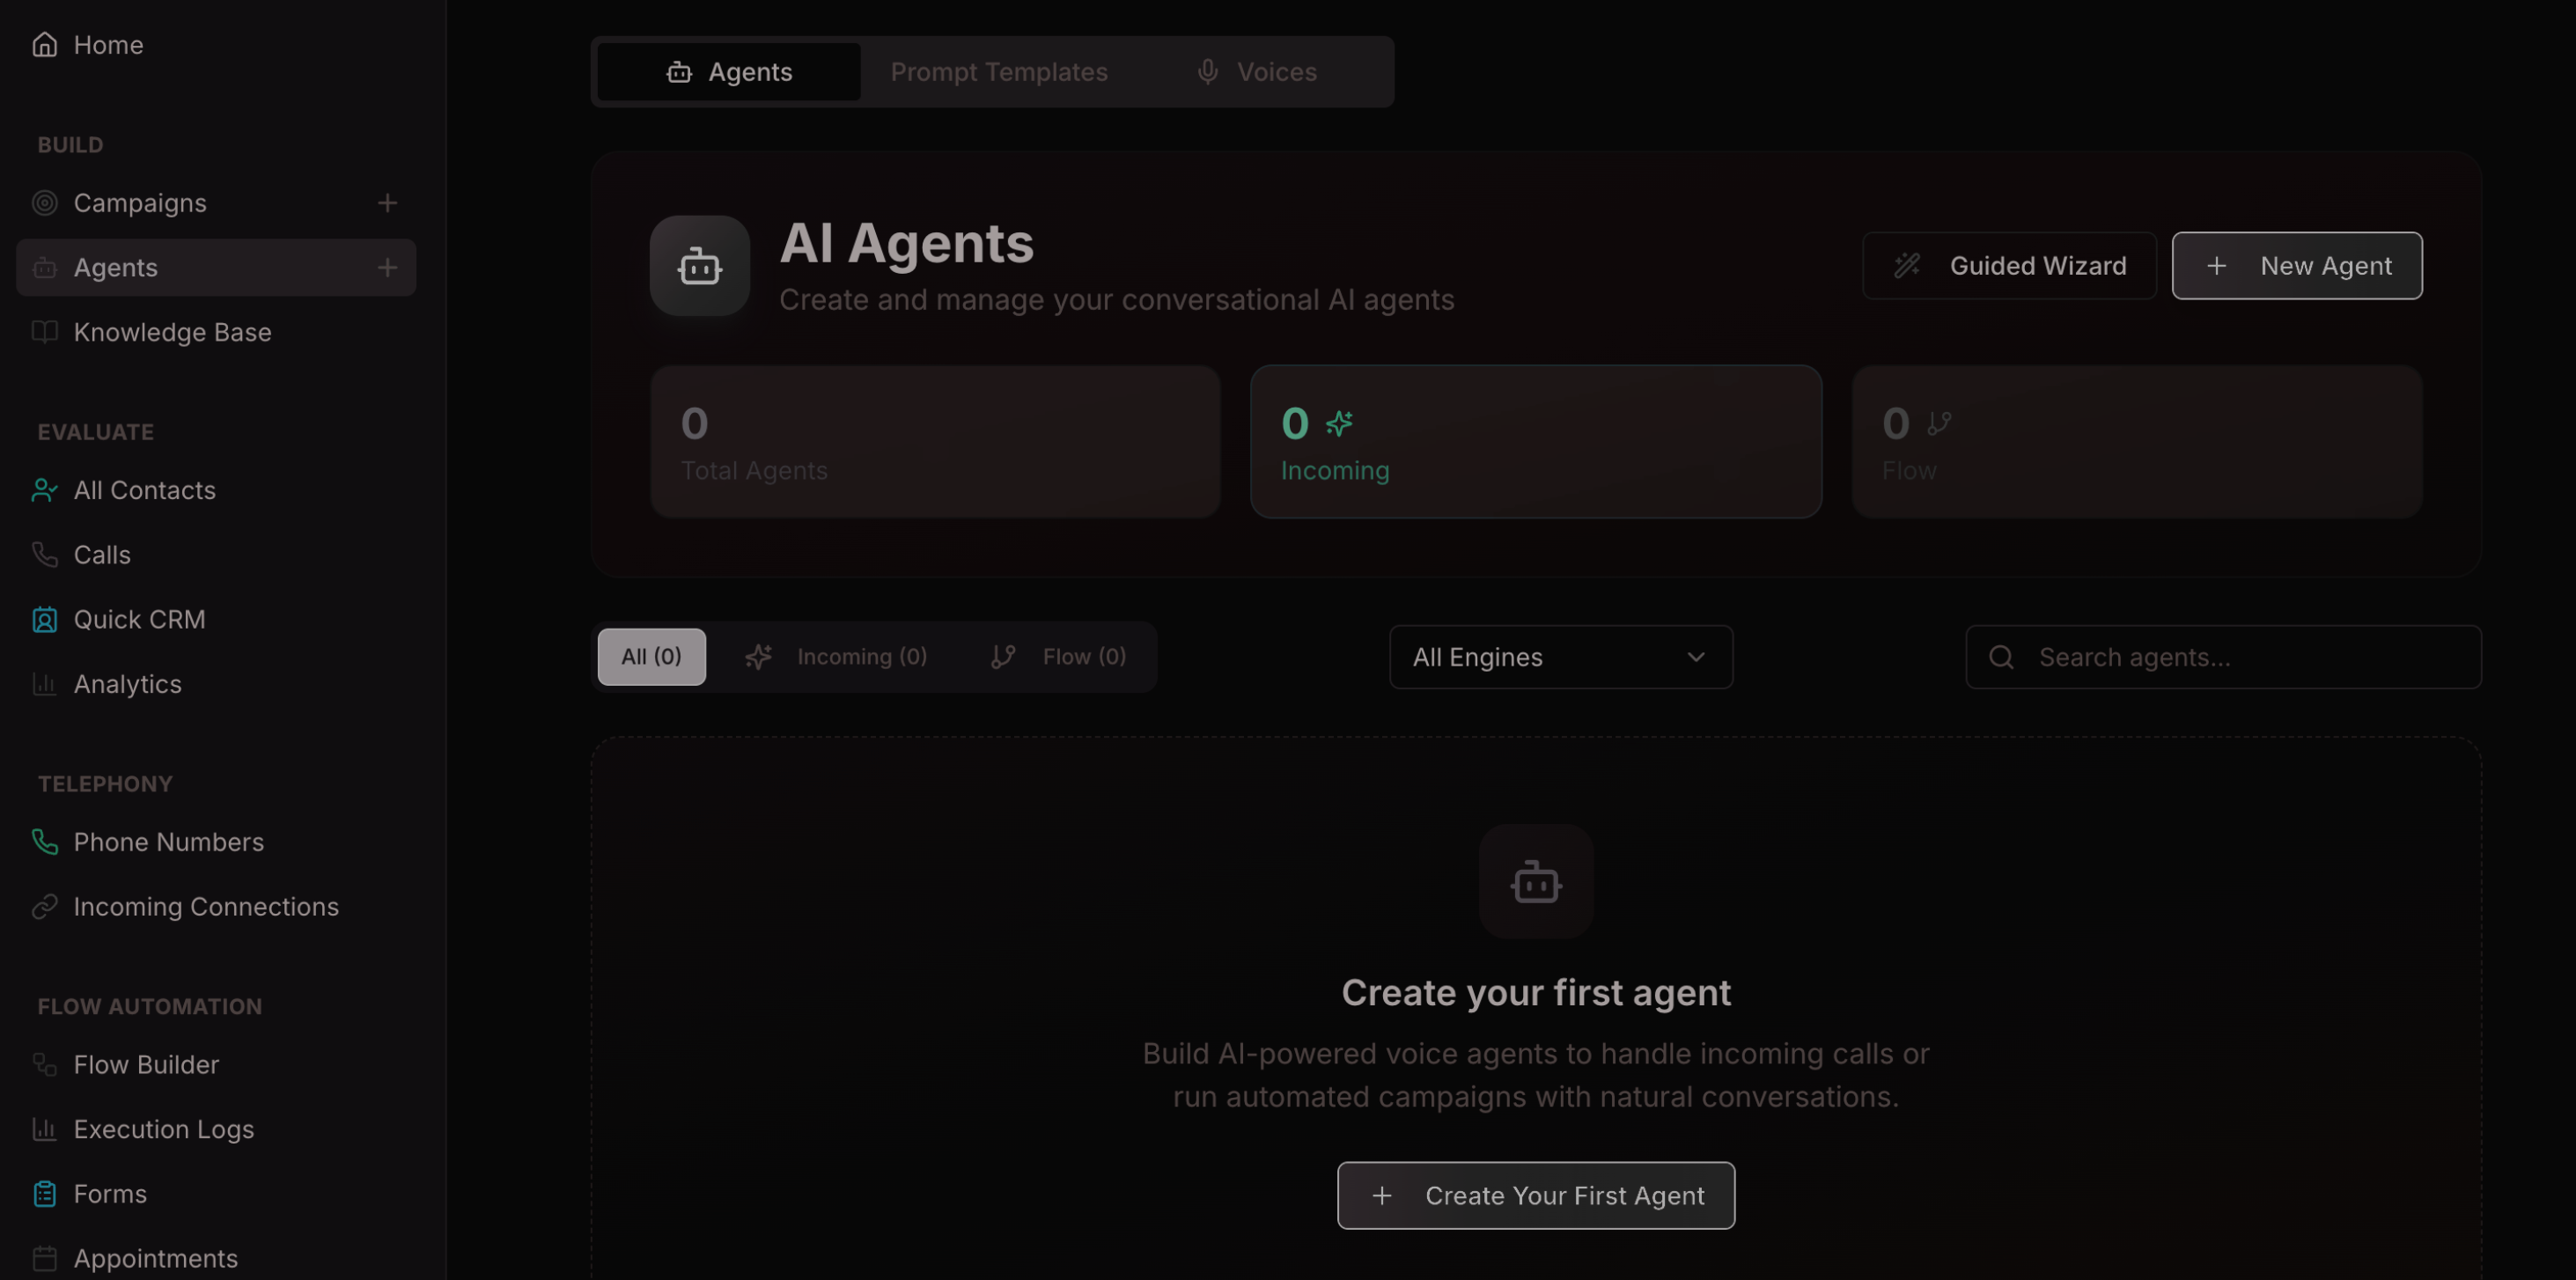2576x1280 pixels.
Task: Filter agents by Flow (0)
Action: click(1058, 657)
